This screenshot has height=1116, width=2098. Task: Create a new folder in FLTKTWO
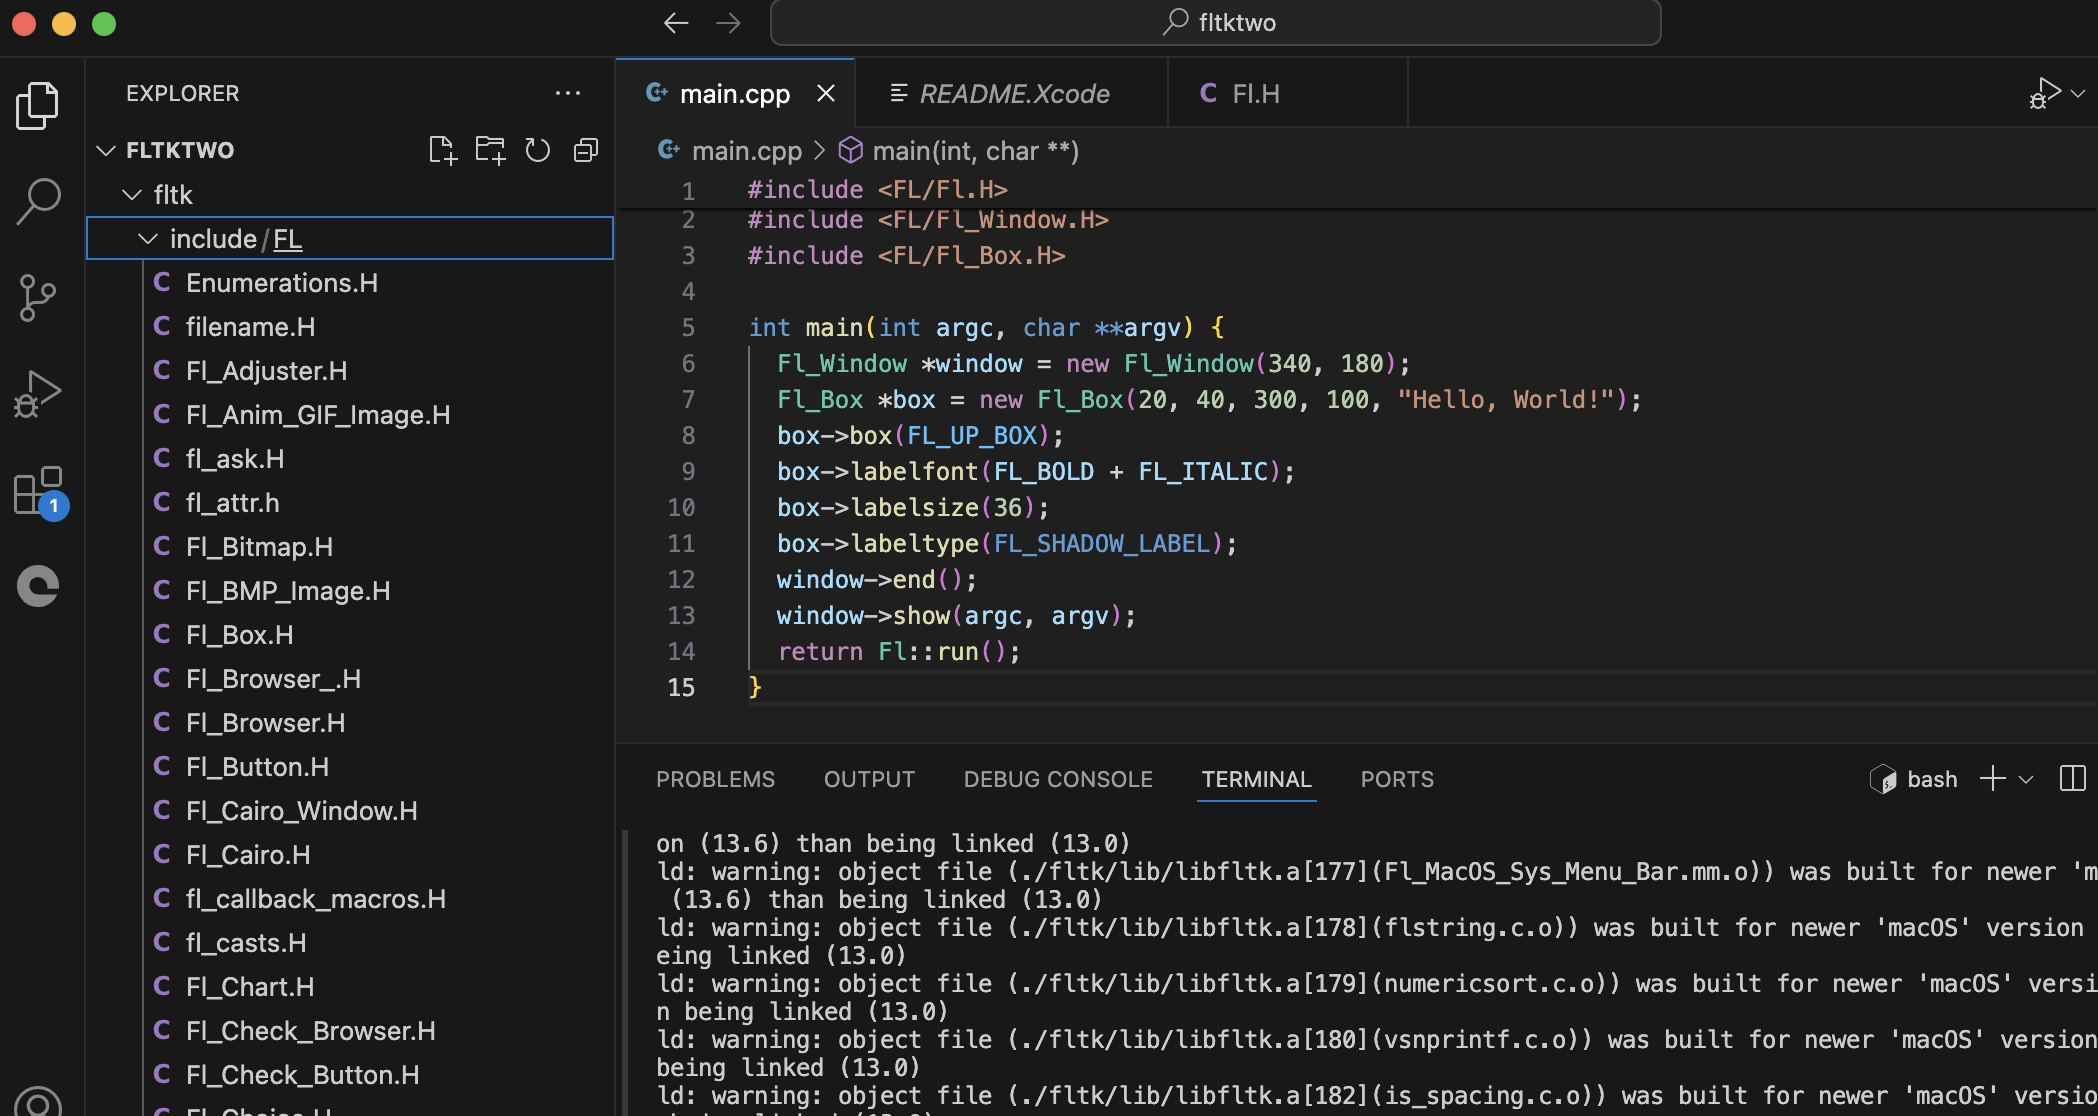click(490, 150)
